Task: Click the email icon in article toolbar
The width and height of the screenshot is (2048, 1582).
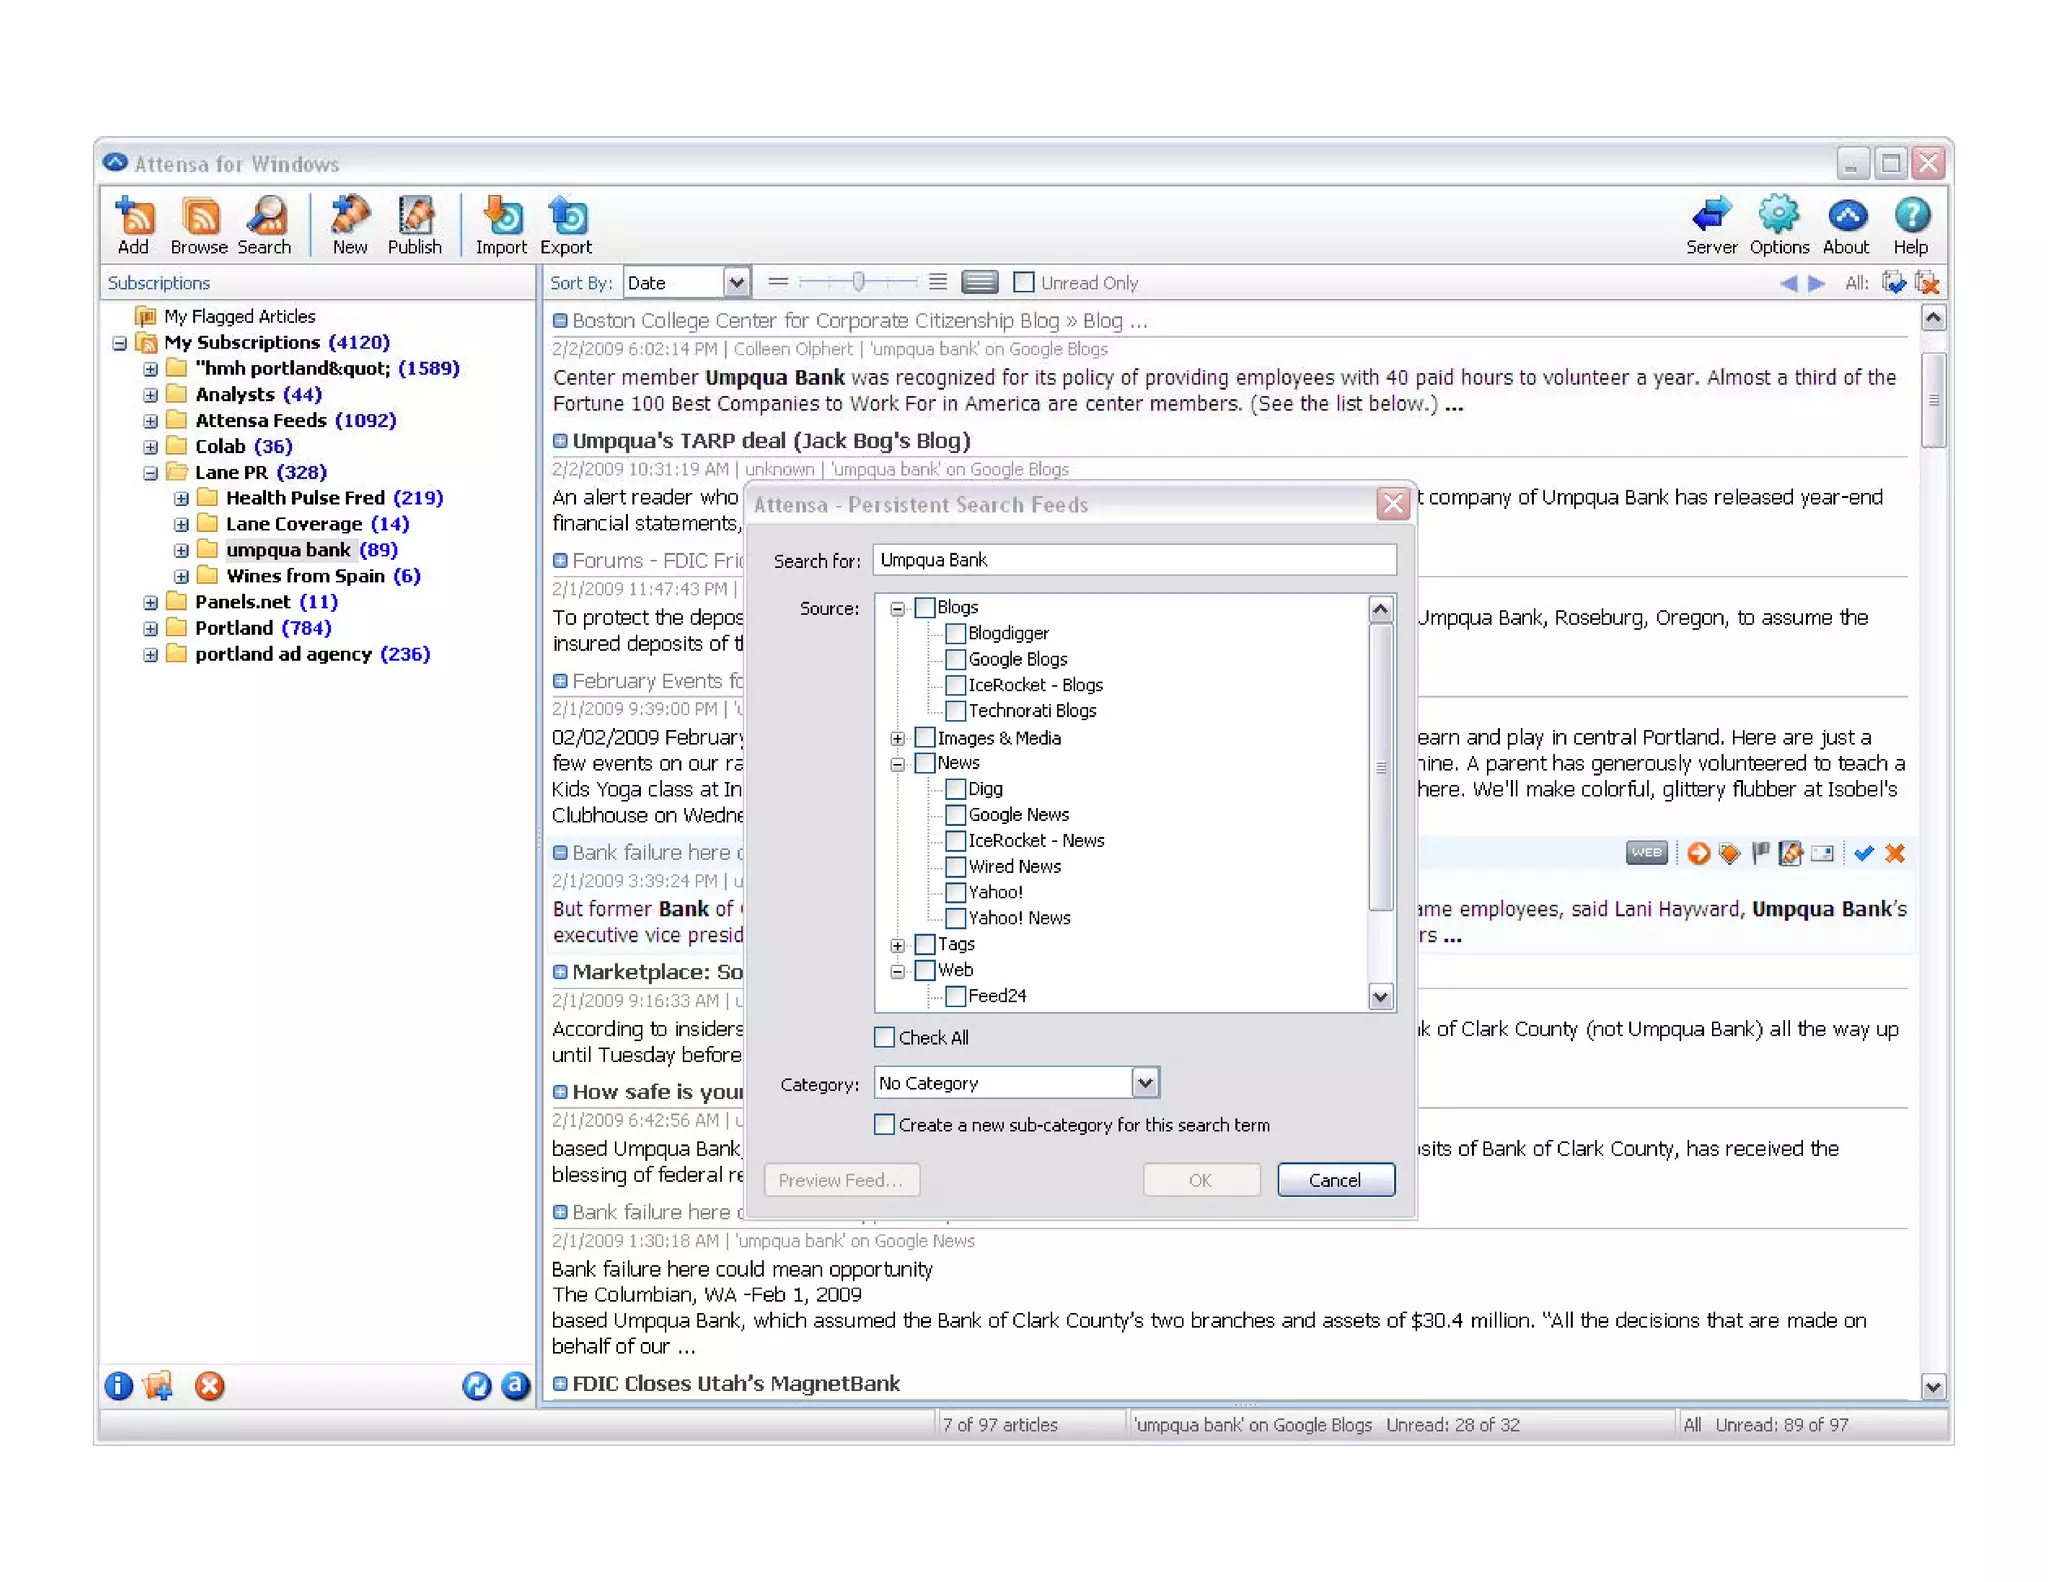Action: (x=1822, y=853)
